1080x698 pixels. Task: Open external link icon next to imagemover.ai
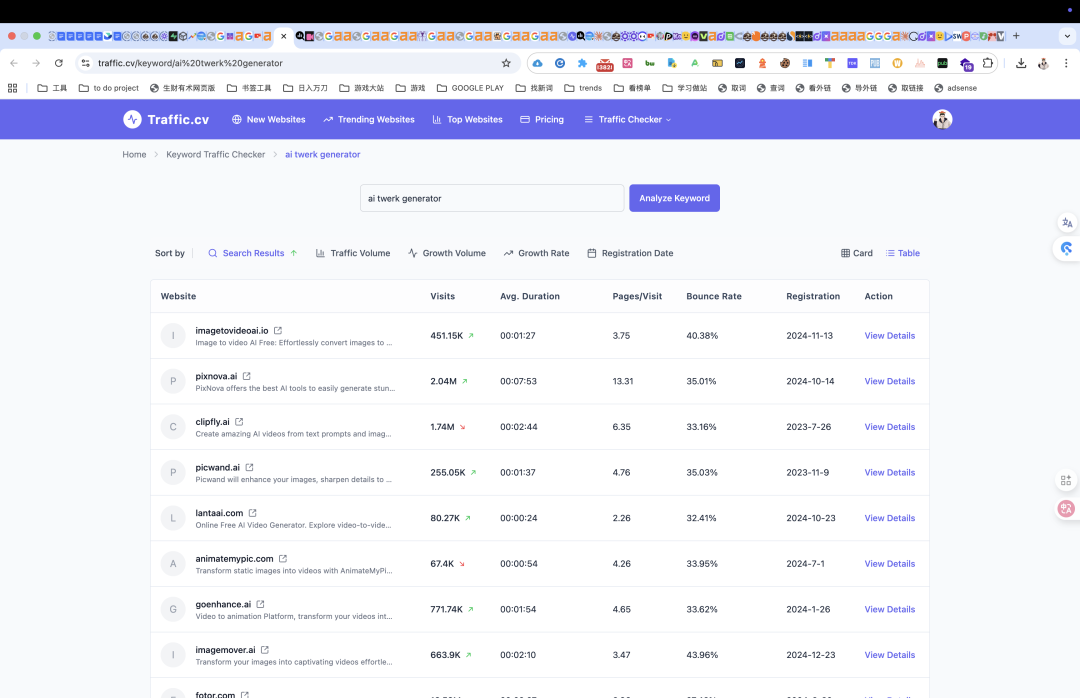(265, 650)
